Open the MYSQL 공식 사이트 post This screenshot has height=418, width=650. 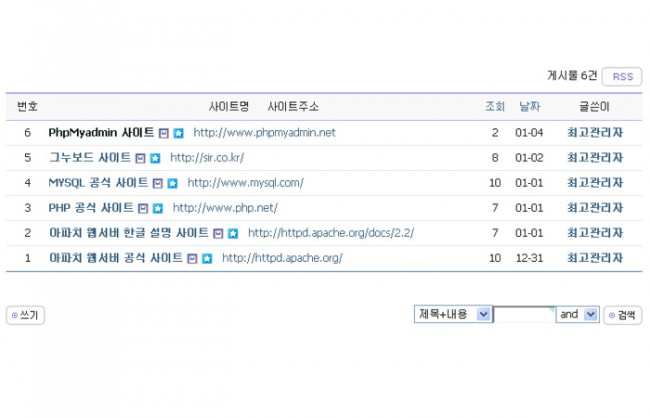98,182
